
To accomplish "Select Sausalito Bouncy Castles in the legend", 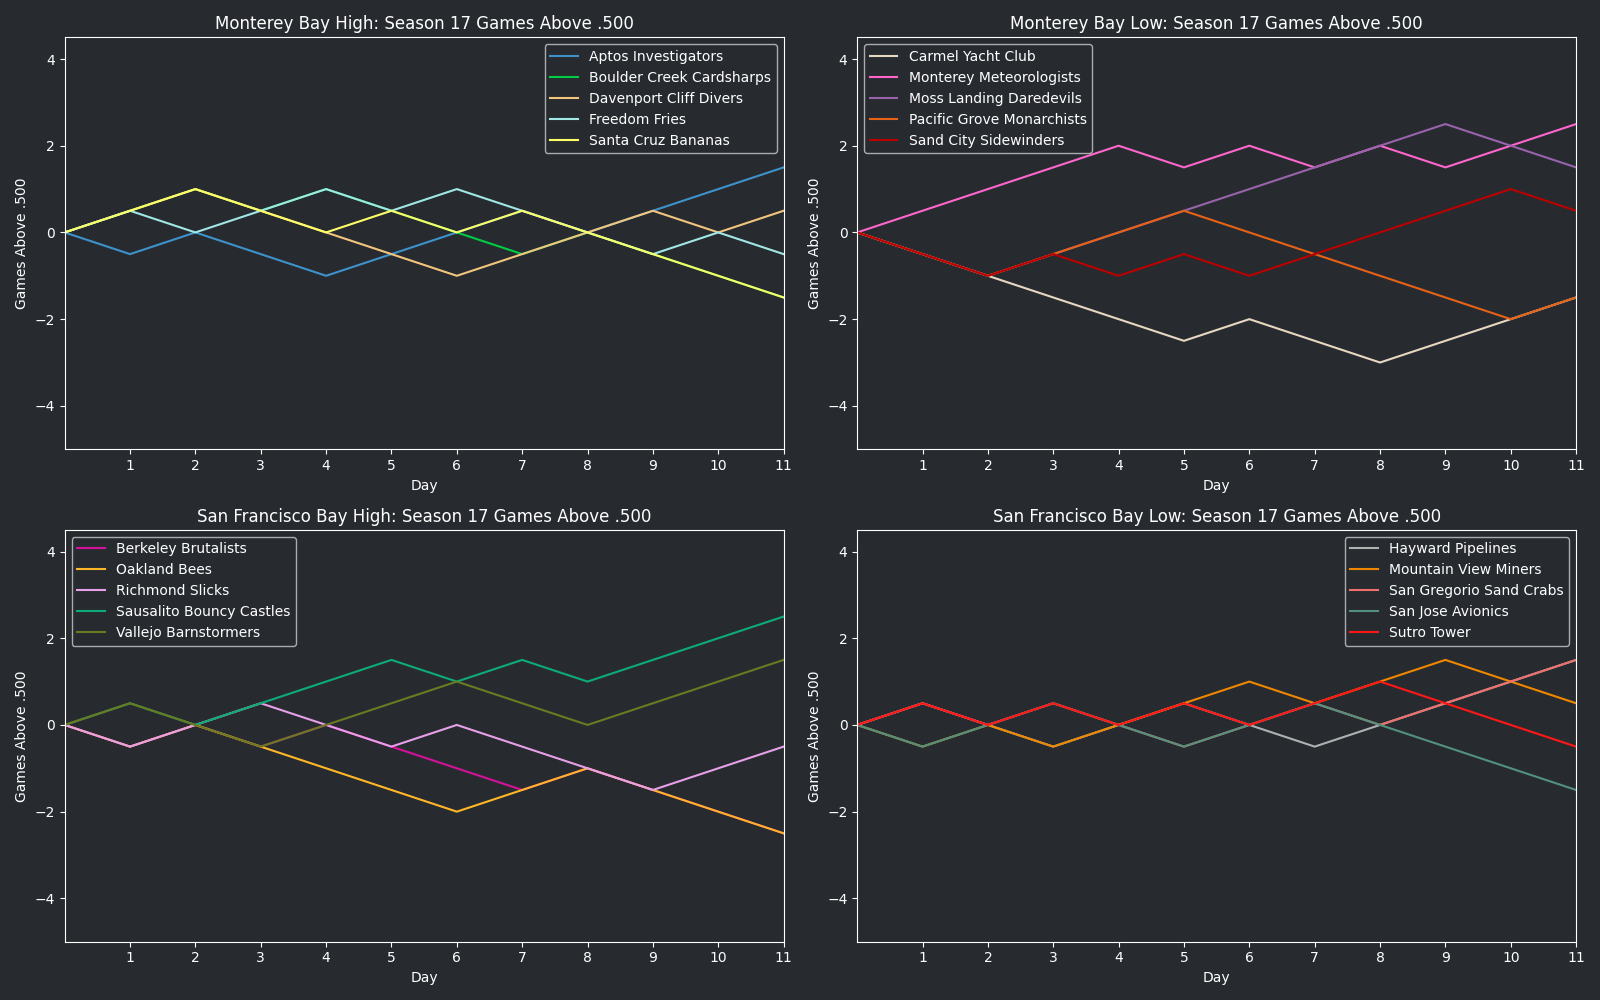I will tap(202, 612).
